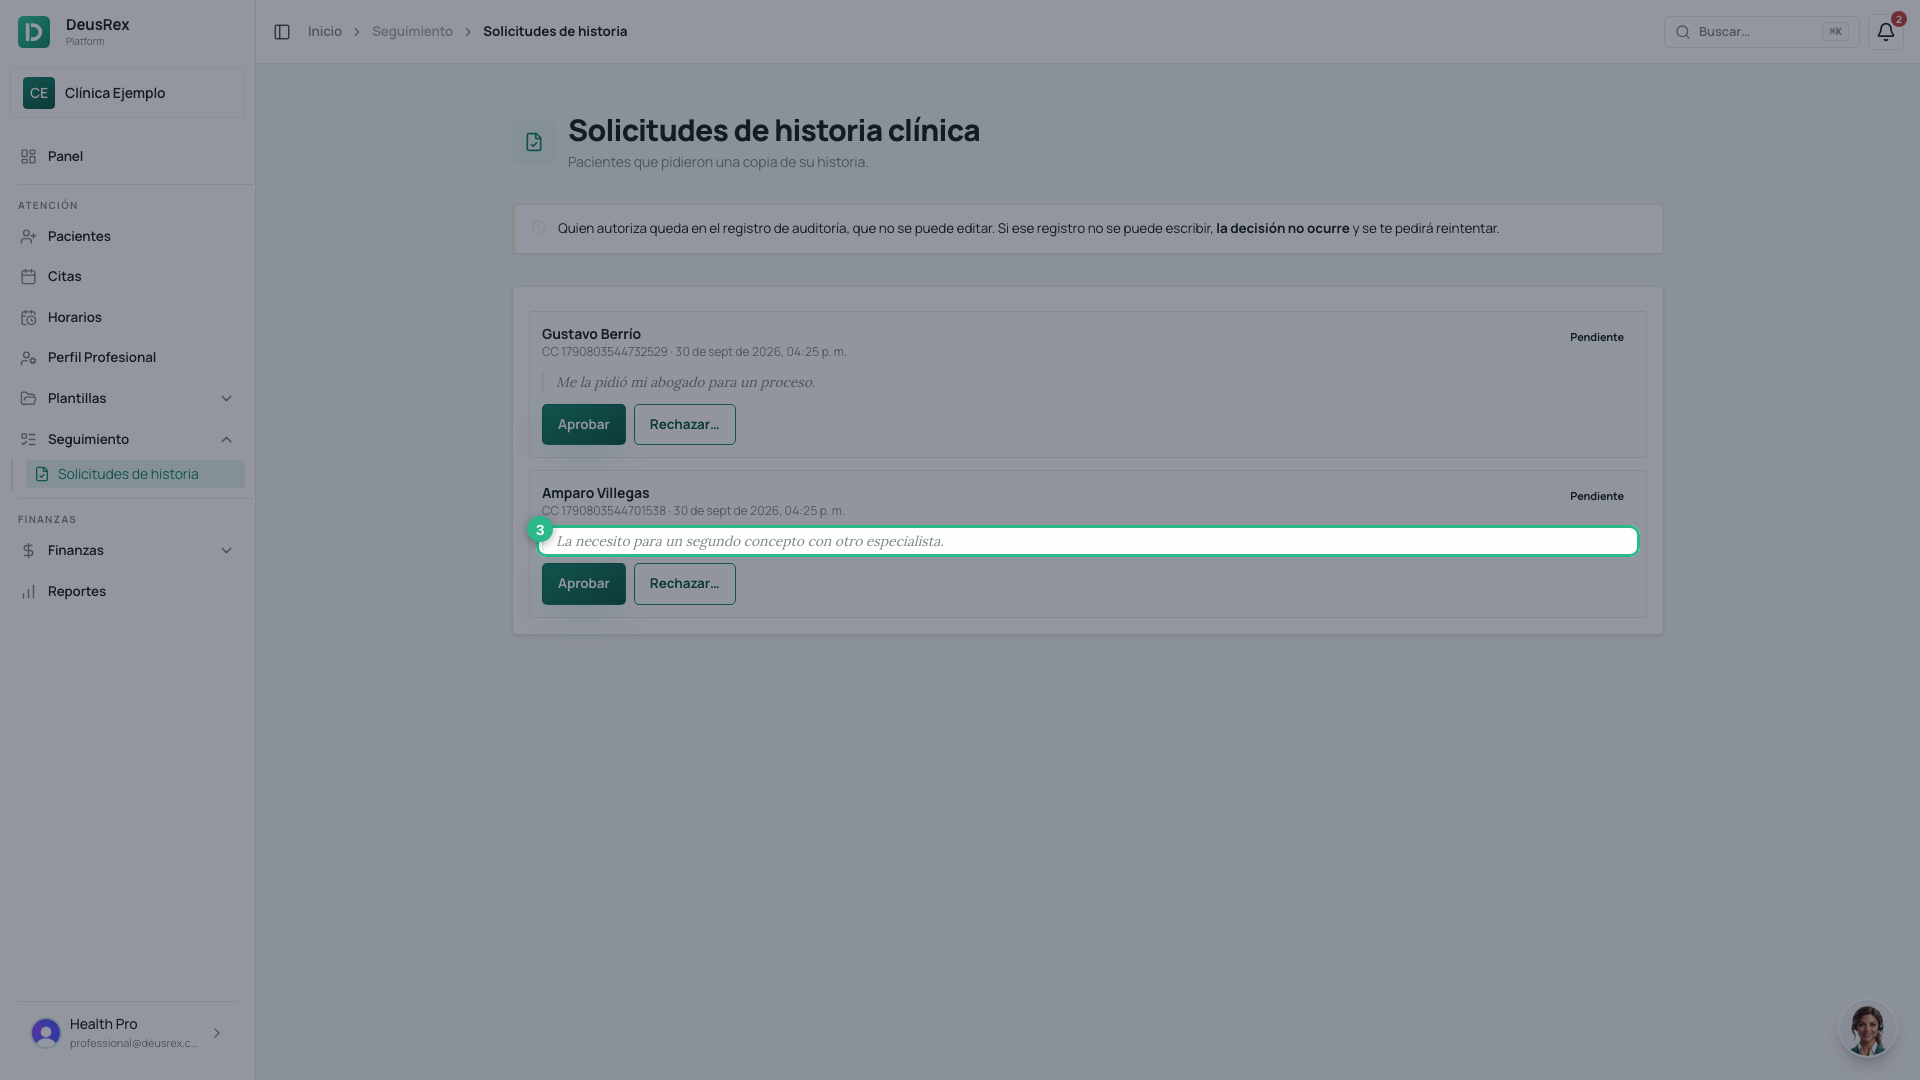Click the 'Solicitudes de historia clínica' heading

(x=774, y=131)
